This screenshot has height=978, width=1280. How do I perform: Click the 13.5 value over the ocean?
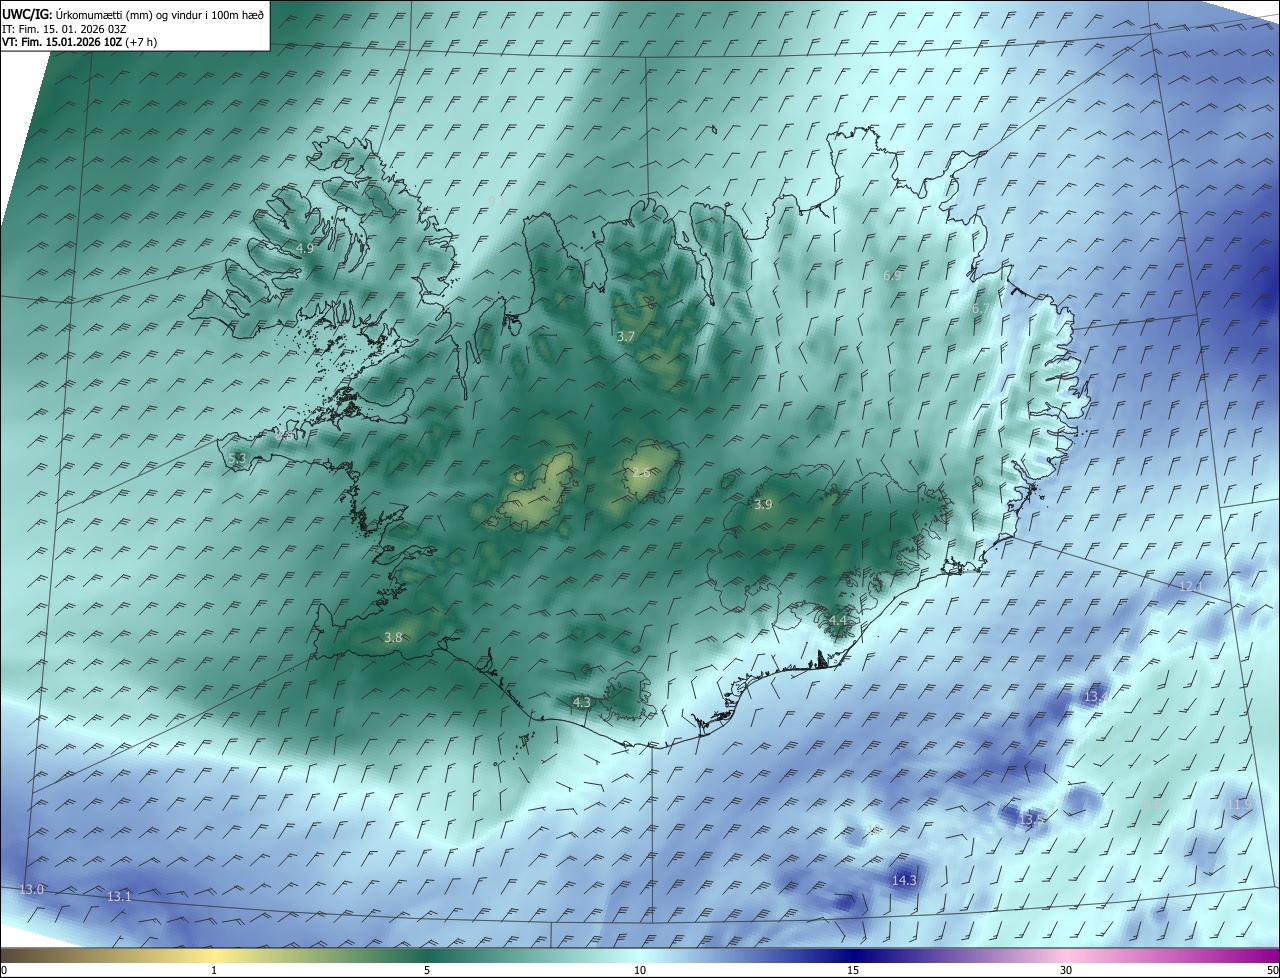(x=1031, y=819)
